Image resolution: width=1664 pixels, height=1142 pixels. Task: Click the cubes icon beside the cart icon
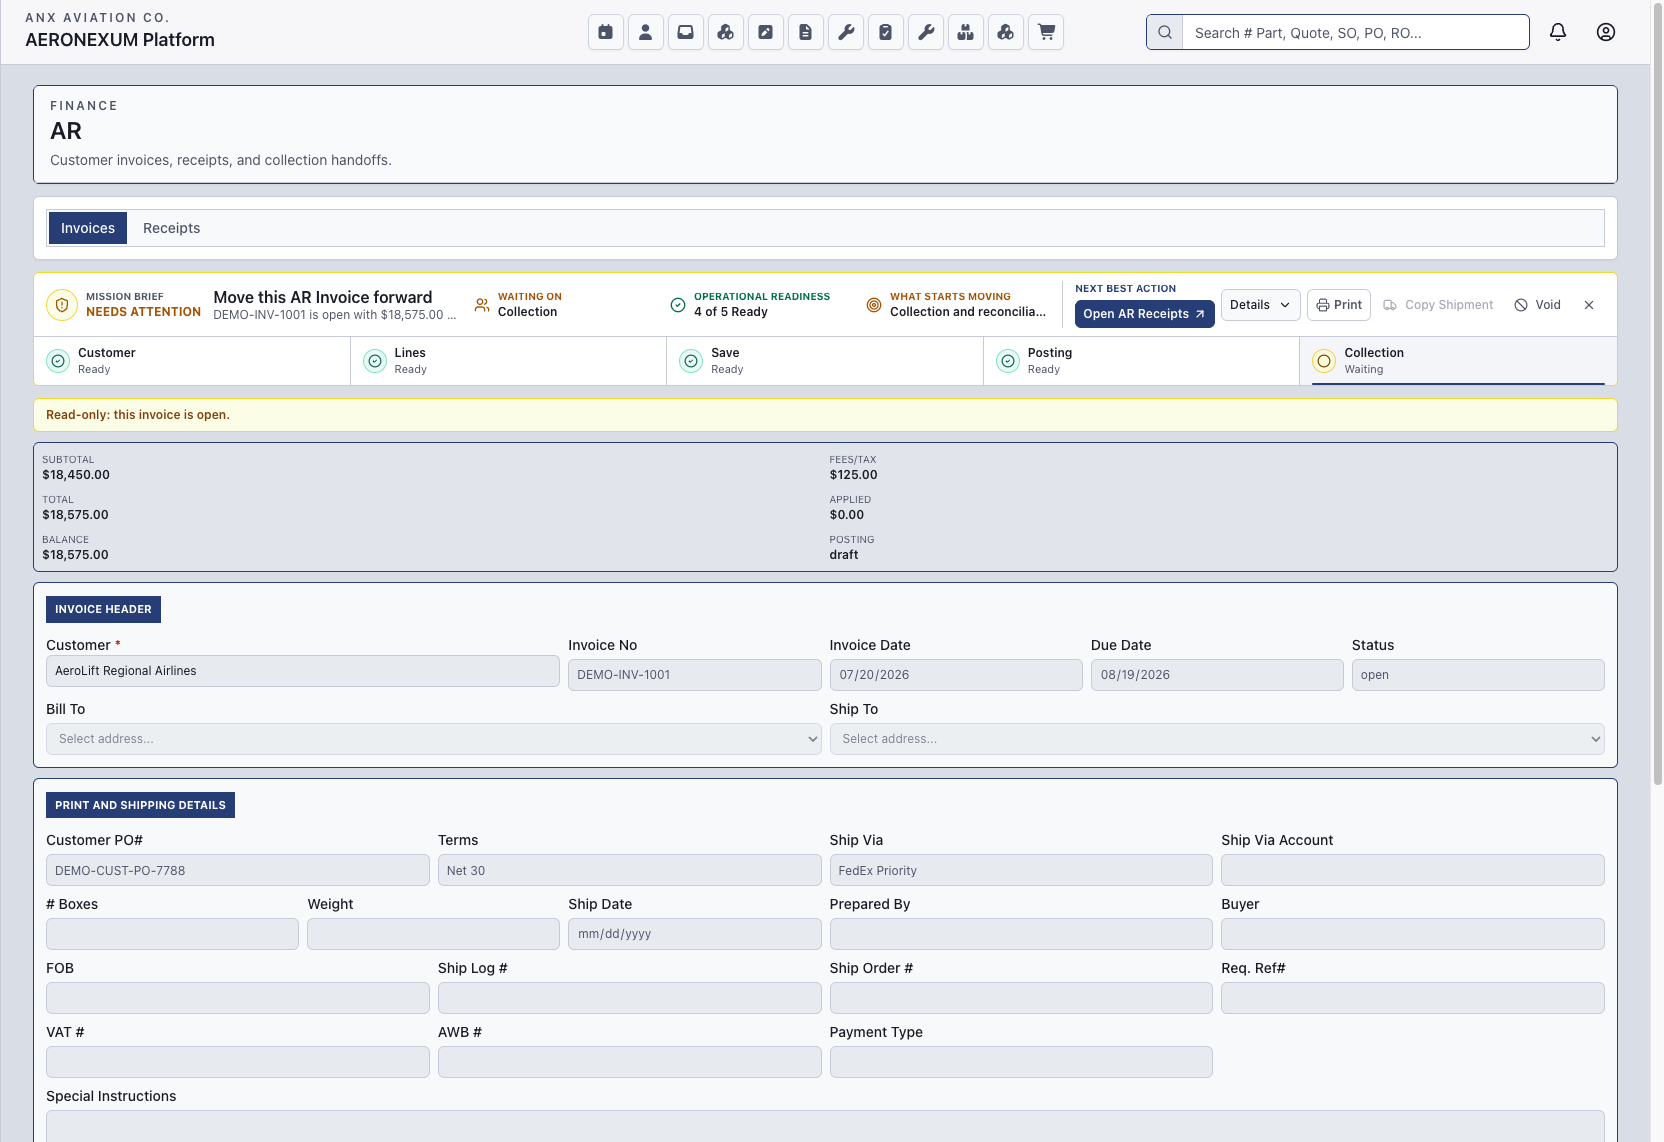click(x=1006, y=32)
